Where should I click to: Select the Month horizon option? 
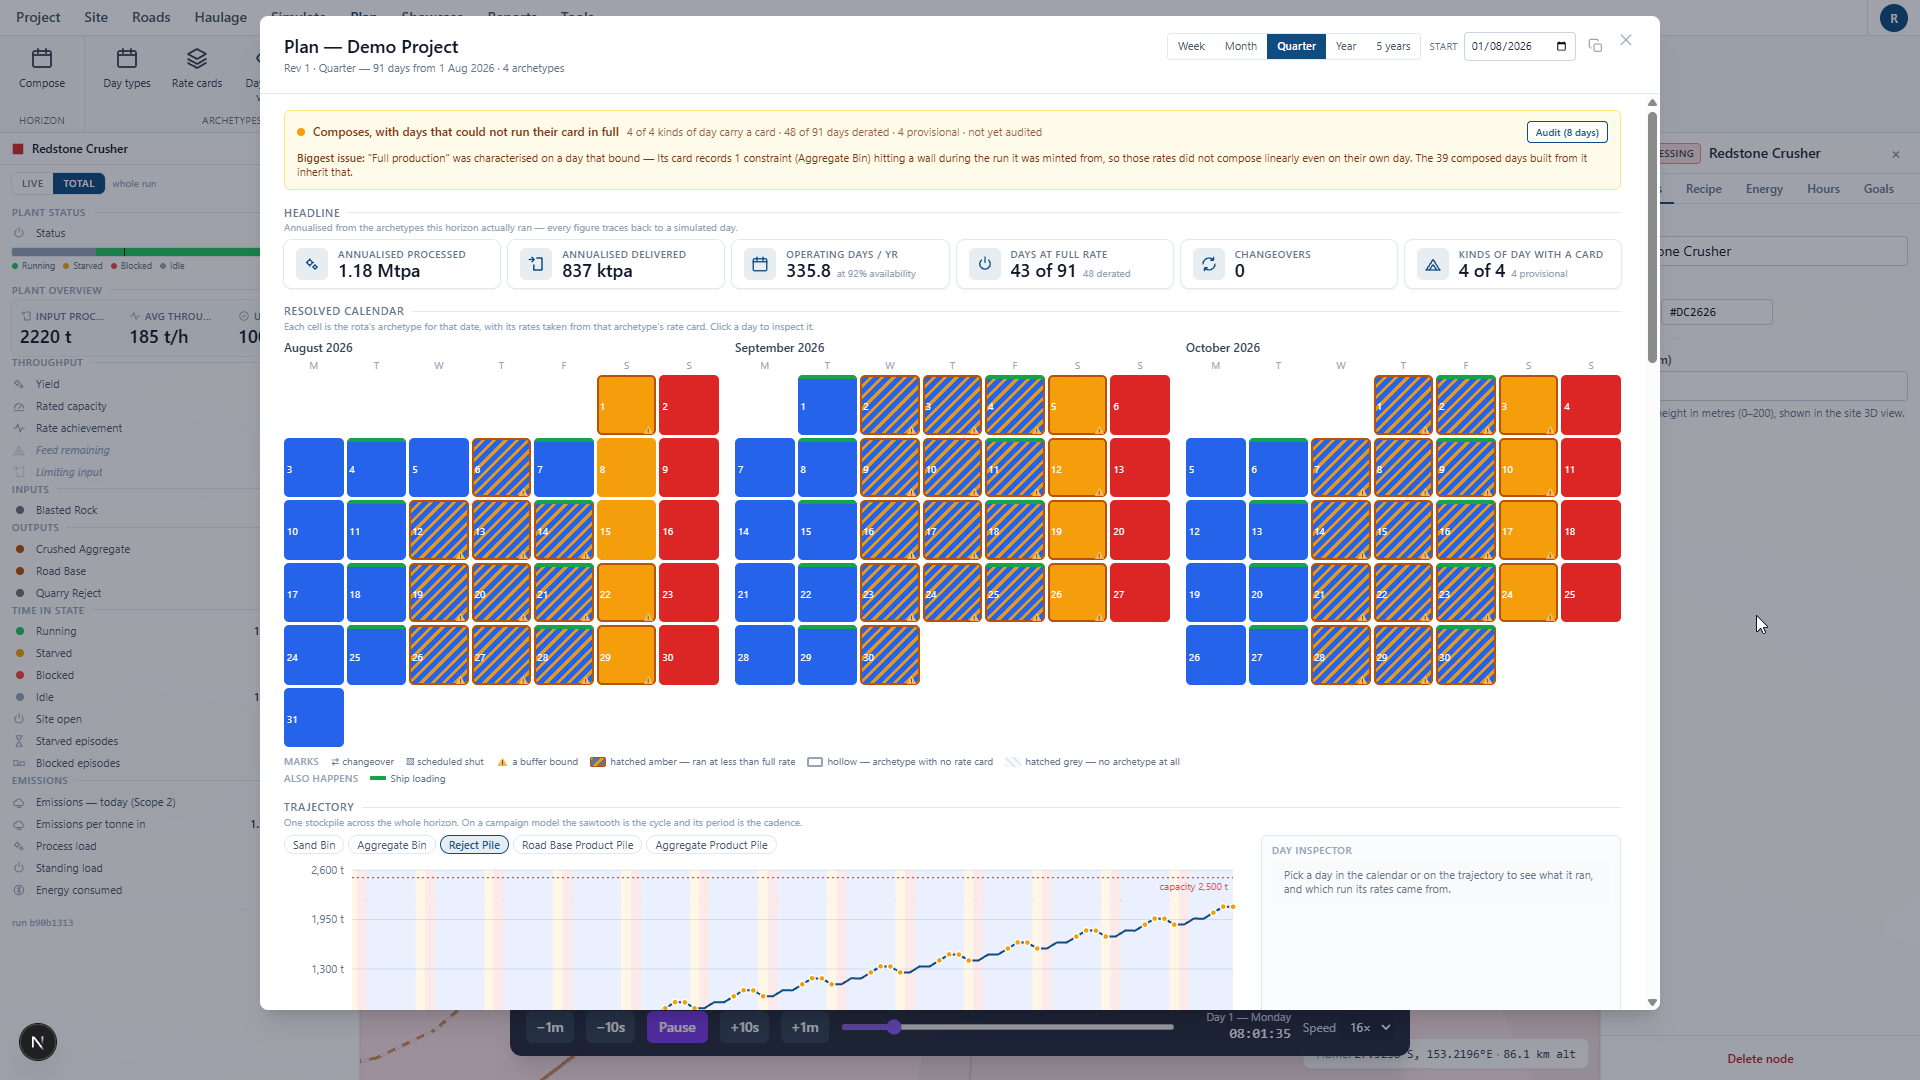[1241, 46]
